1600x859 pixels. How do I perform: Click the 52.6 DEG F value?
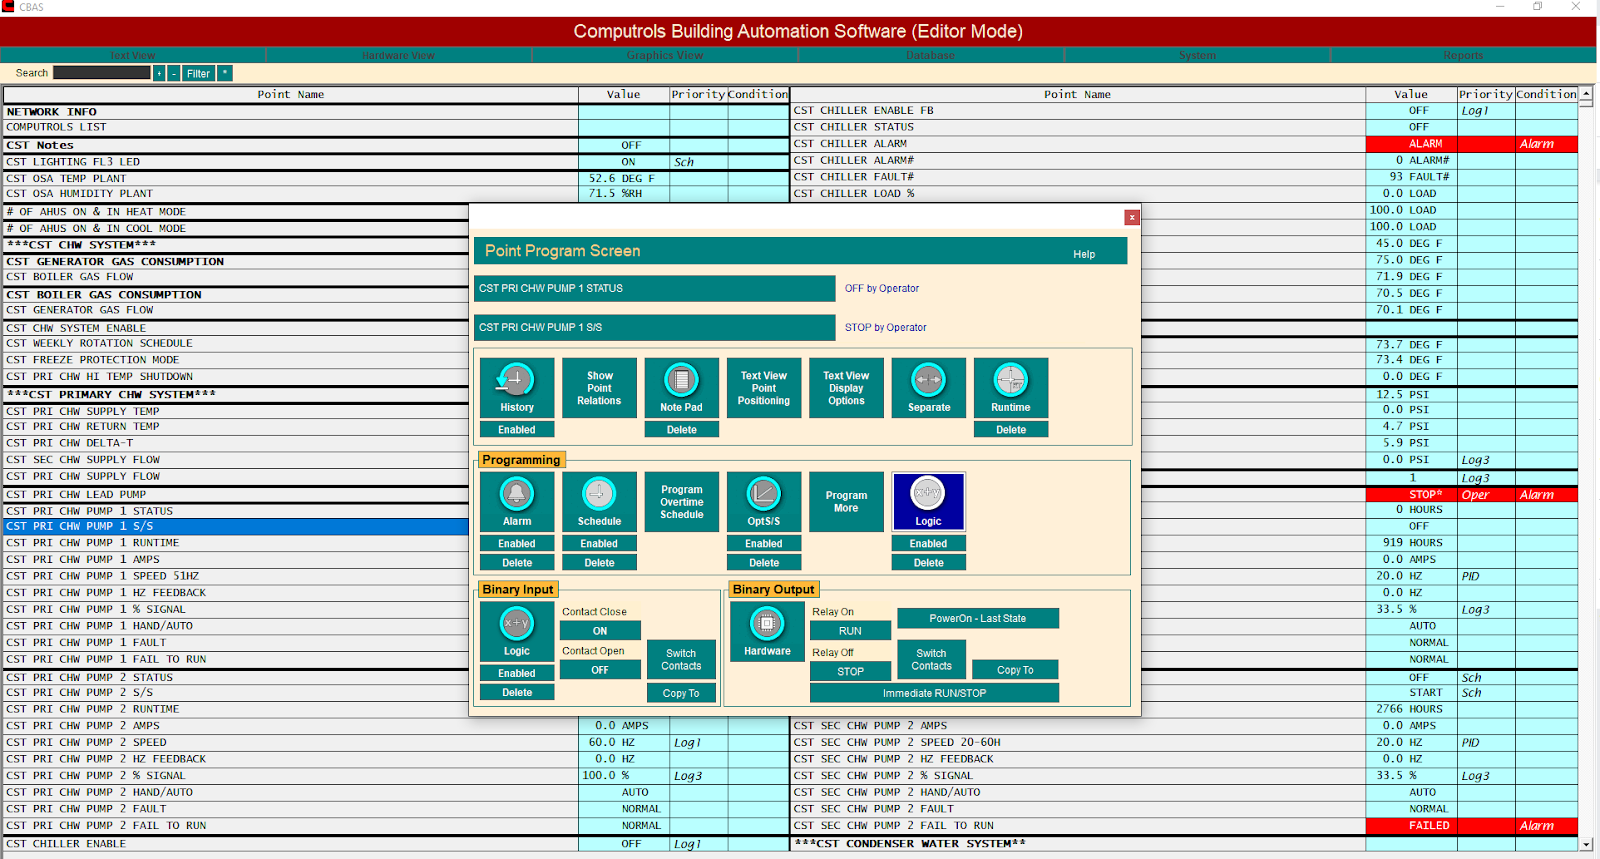coord(623,178)
